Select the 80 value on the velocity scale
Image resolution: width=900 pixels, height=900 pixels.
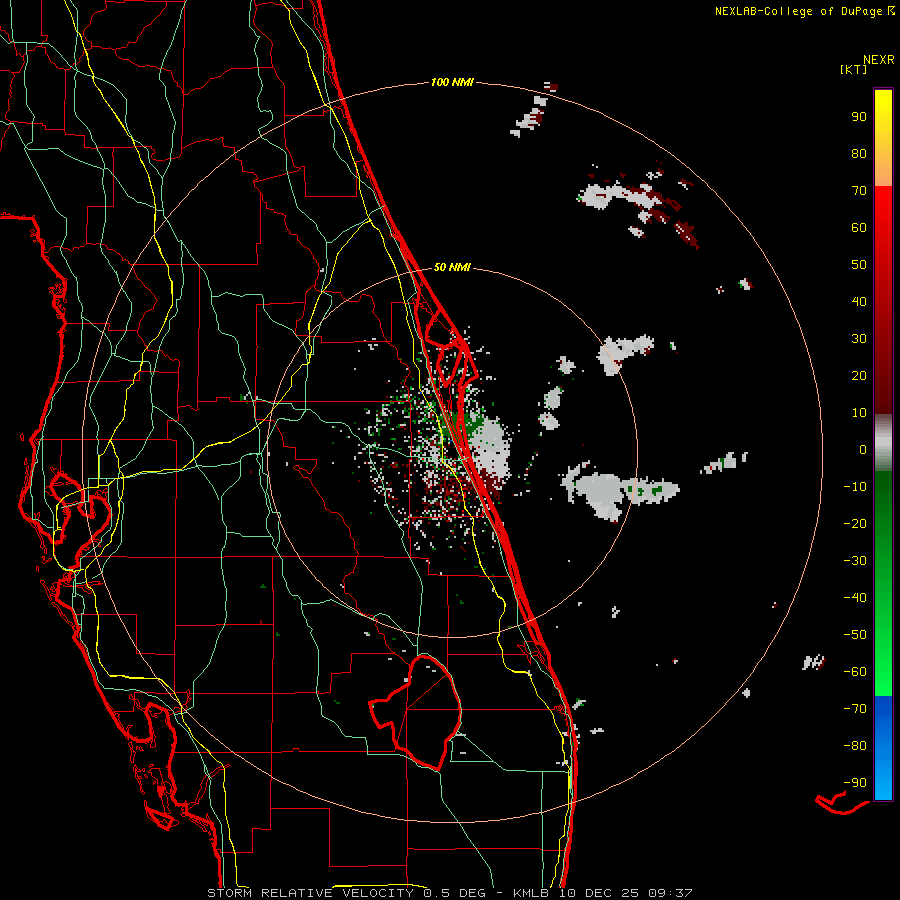click(859, 154)
